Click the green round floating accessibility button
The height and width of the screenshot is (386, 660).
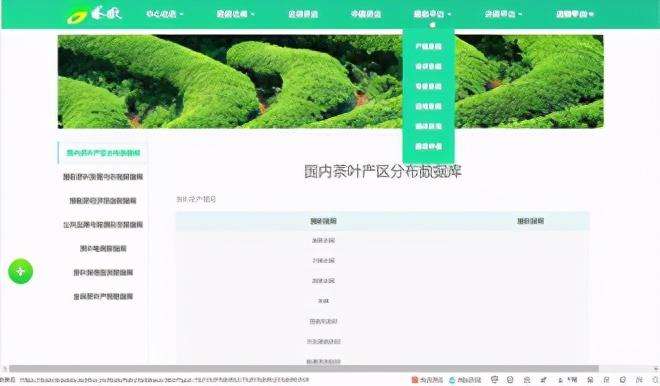20,272
